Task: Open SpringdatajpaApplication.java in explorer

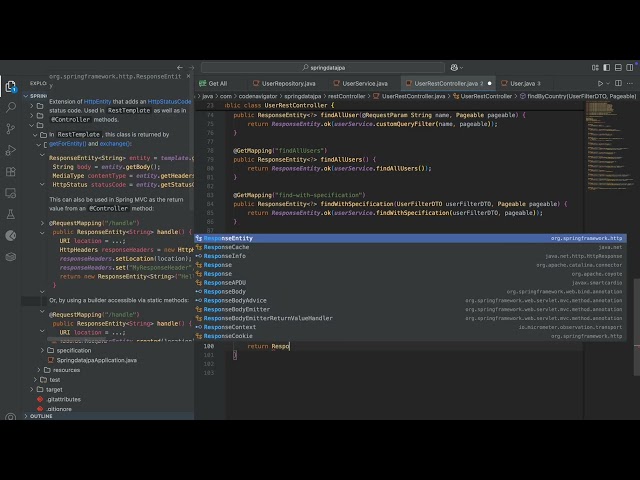Action: [x=96, y=360]
